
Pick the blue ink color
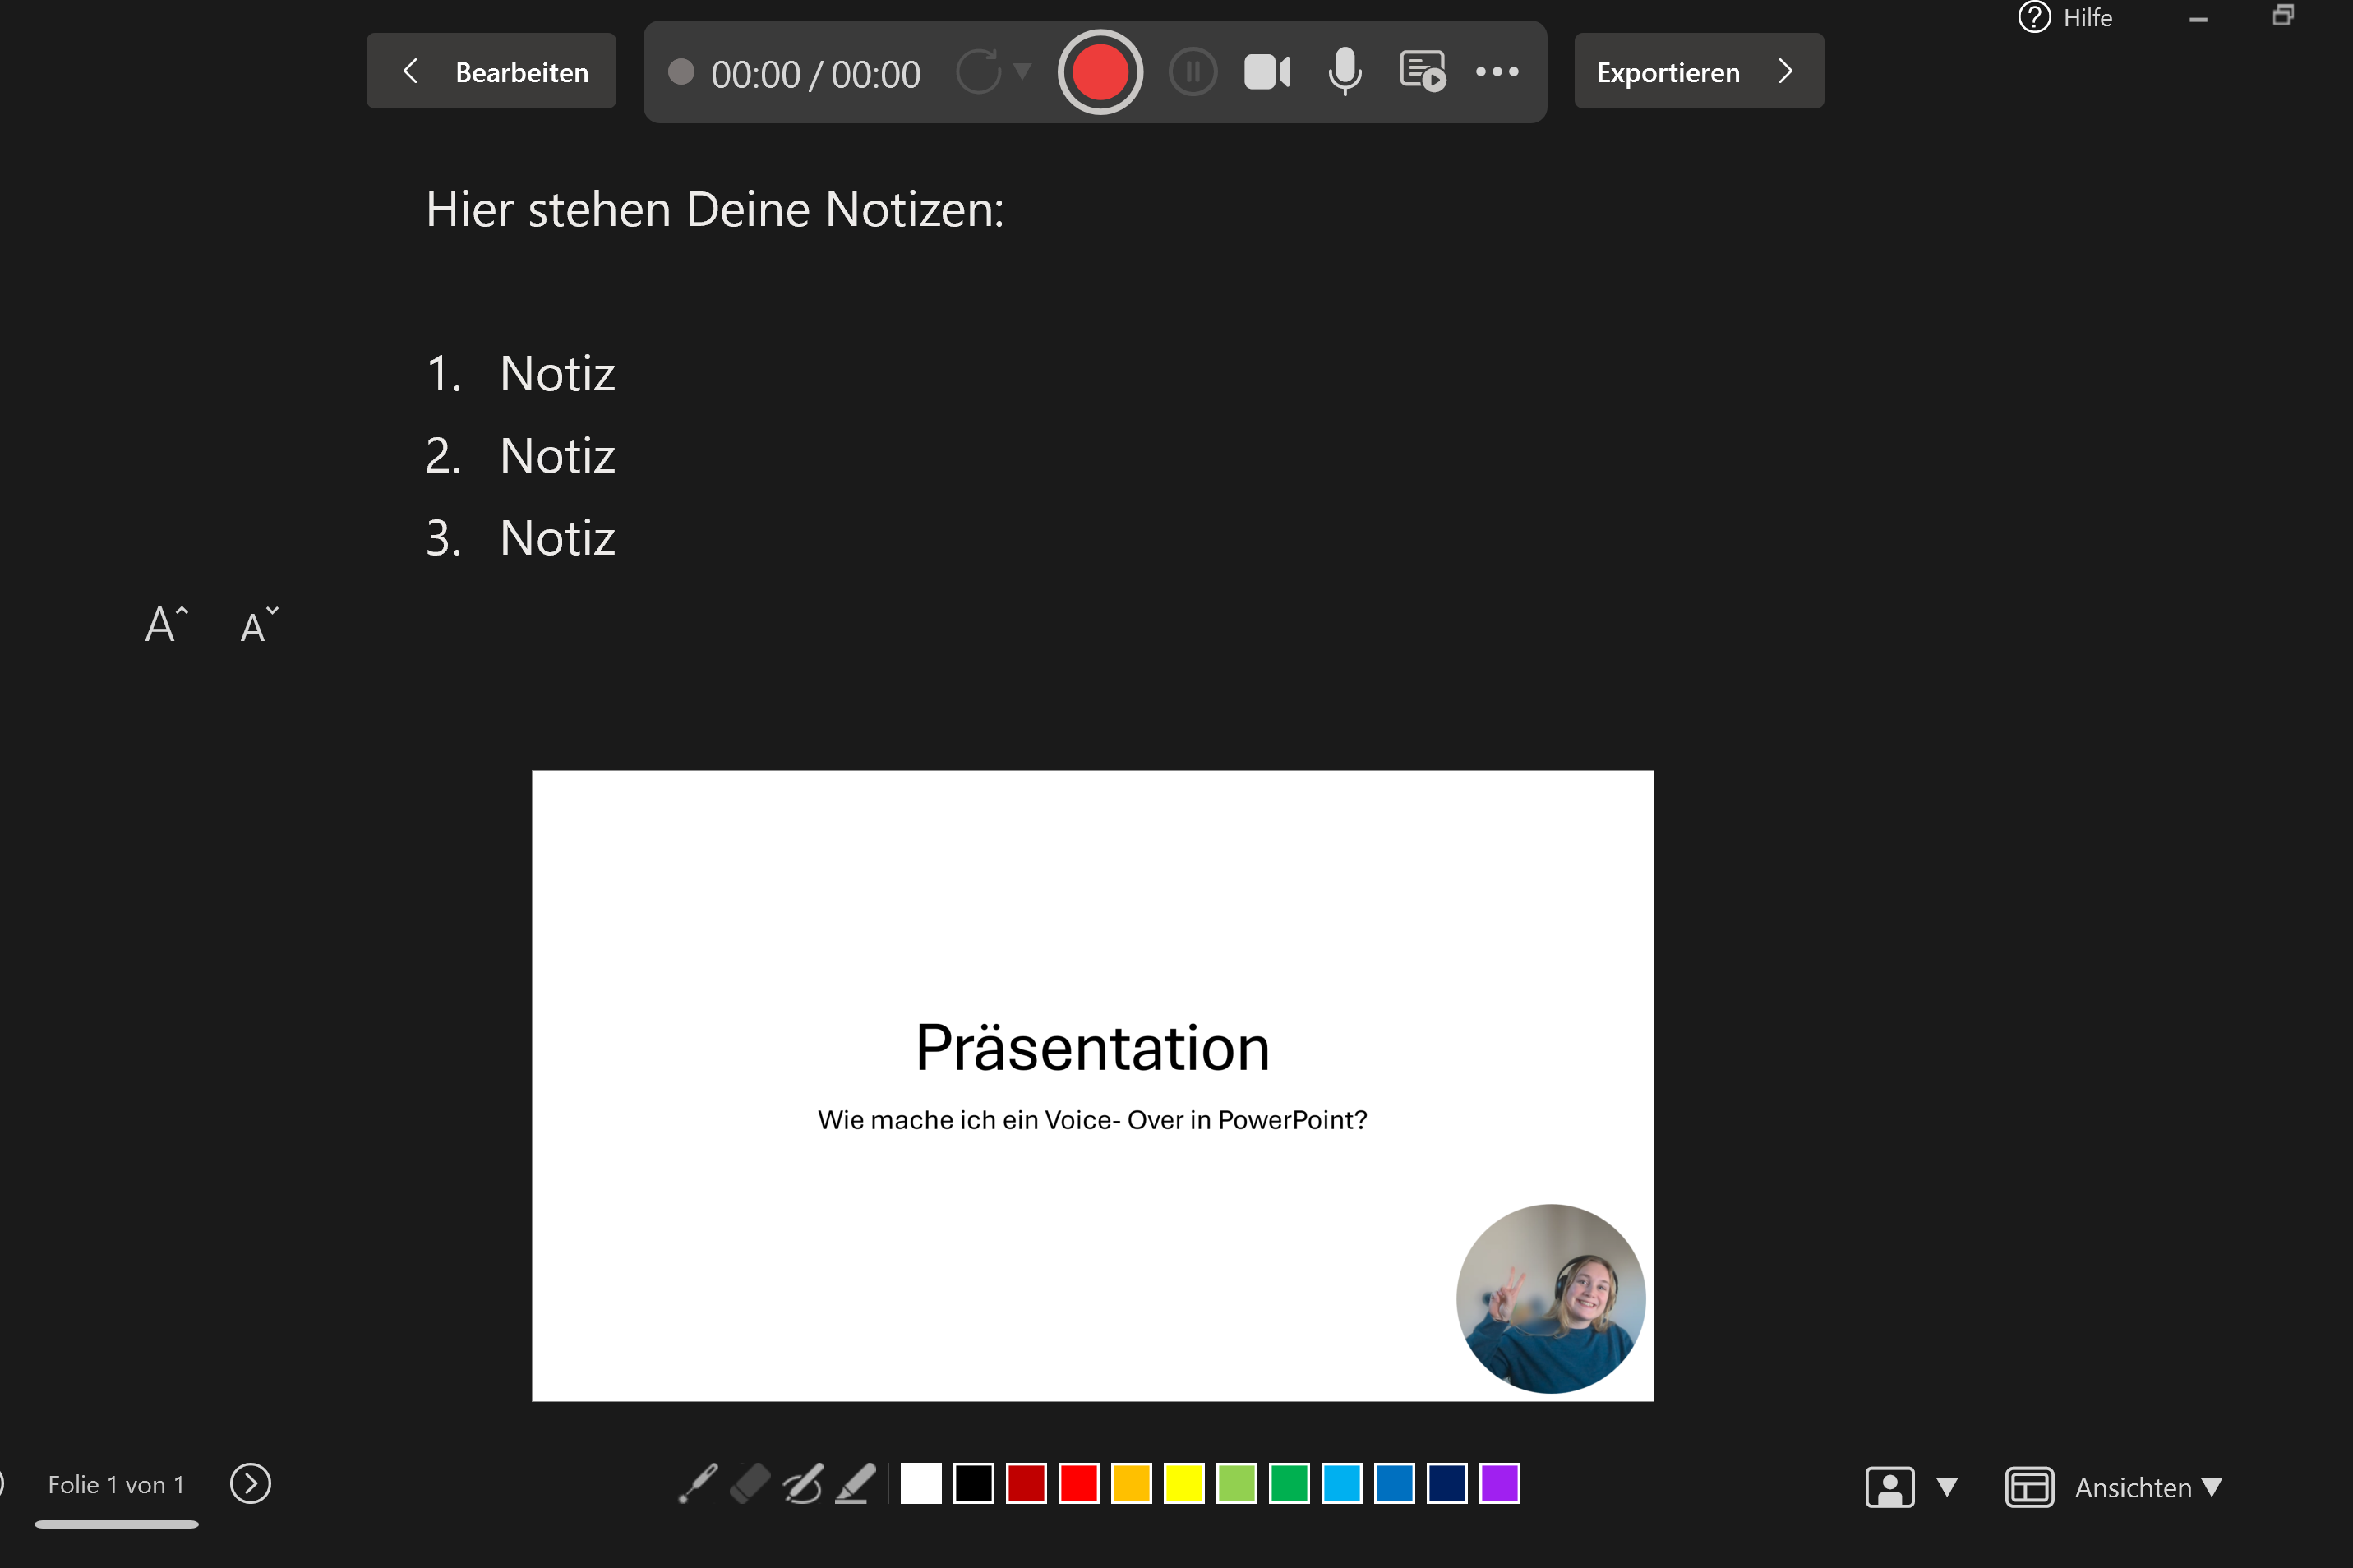point(1394,1483)
